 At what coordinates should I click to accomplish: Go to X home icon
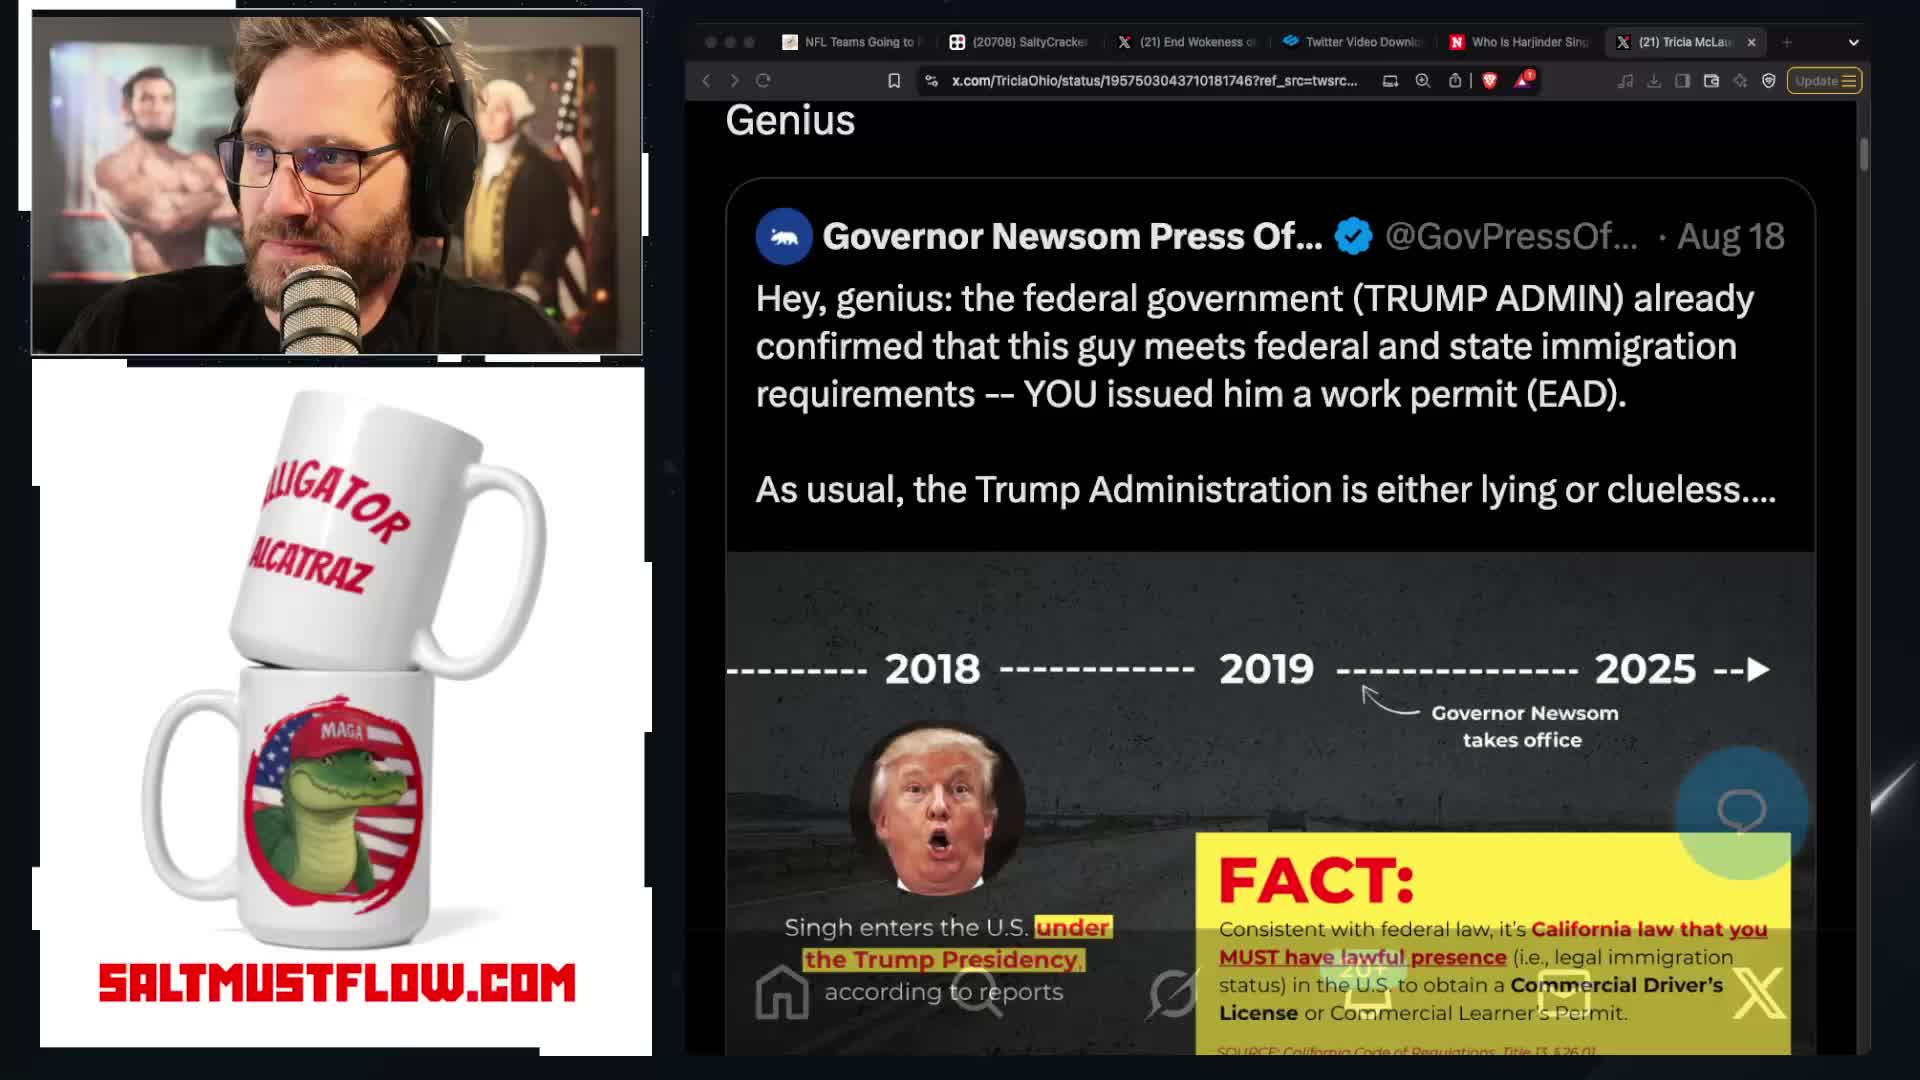click(782, 992)
